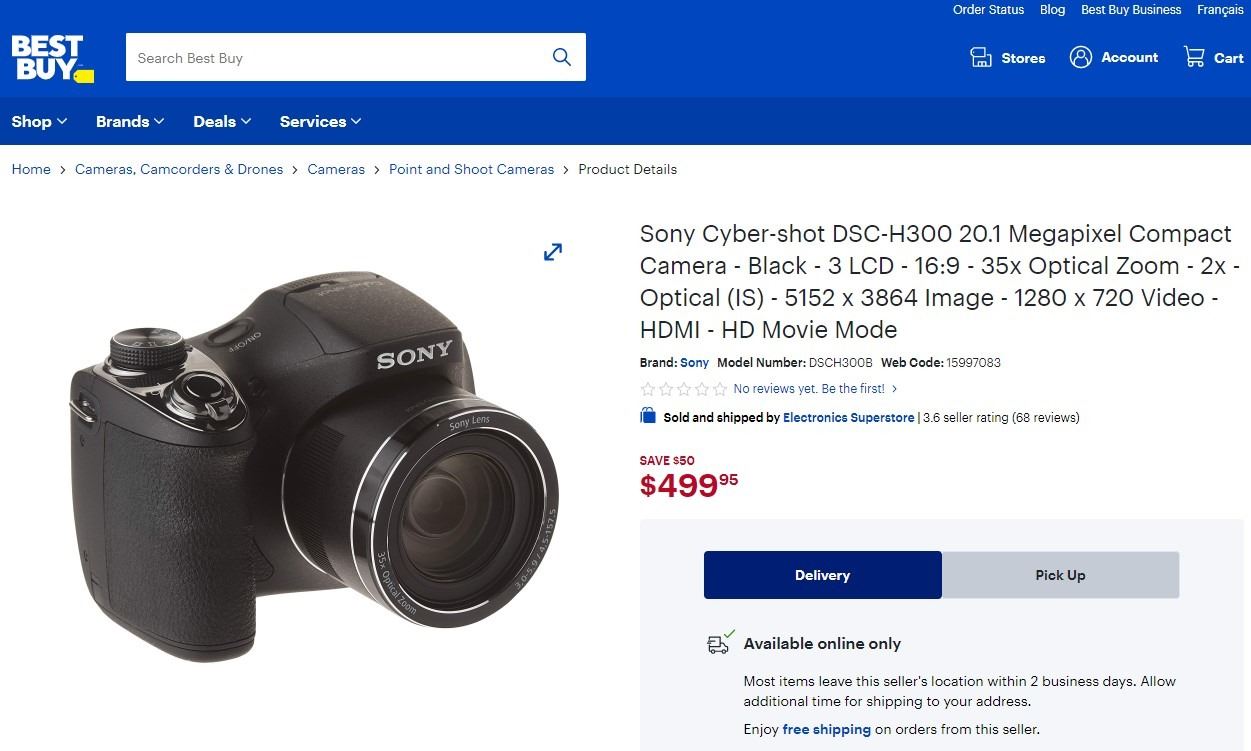
Task: Switch to the Pick Up option
Action: click(x=1060, y=575)
